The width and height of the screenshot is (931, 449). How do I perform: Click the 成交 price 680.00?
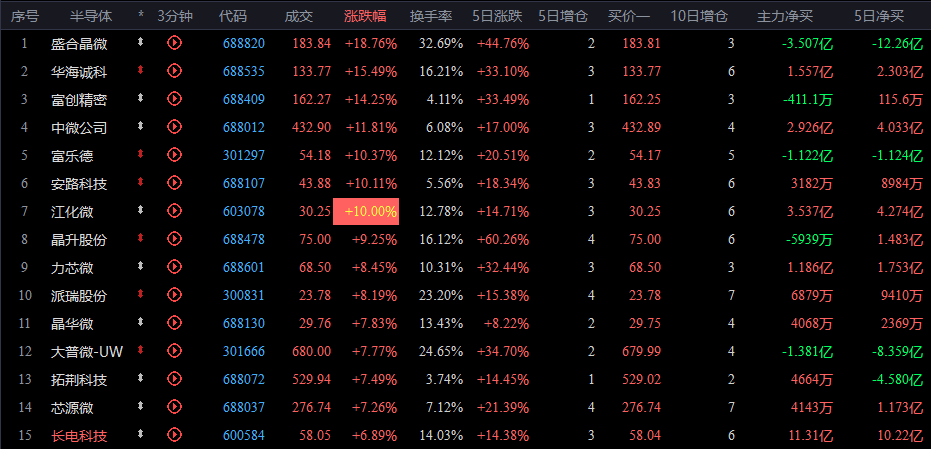point(312,352)
